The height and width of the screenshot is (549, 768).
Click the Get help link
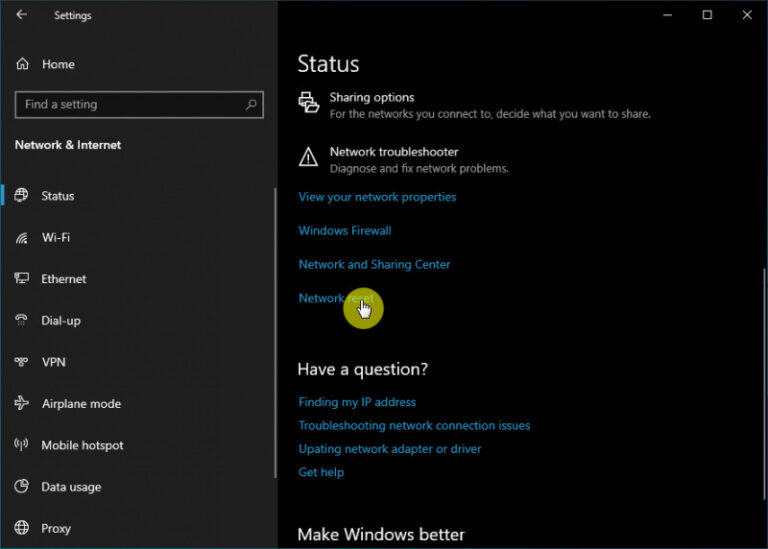(321, 472)
